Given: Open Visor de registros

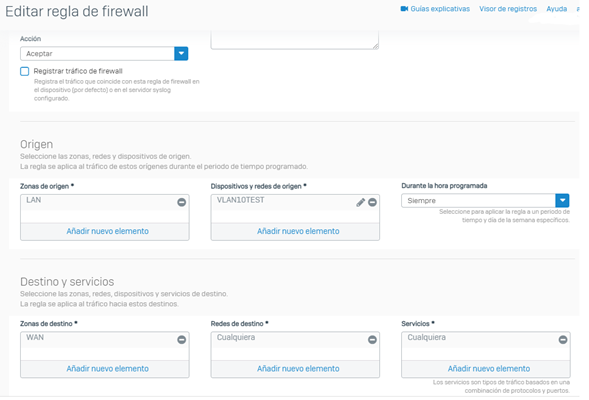Looking at the screenshot, I should coord(508,9).
